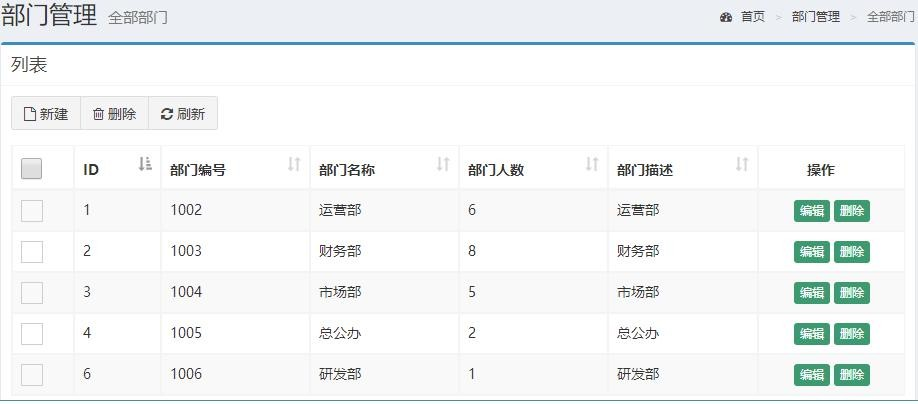Sort by 部门人数 column arrows
The height and width of the screenshot is (404, 918).
592,165
